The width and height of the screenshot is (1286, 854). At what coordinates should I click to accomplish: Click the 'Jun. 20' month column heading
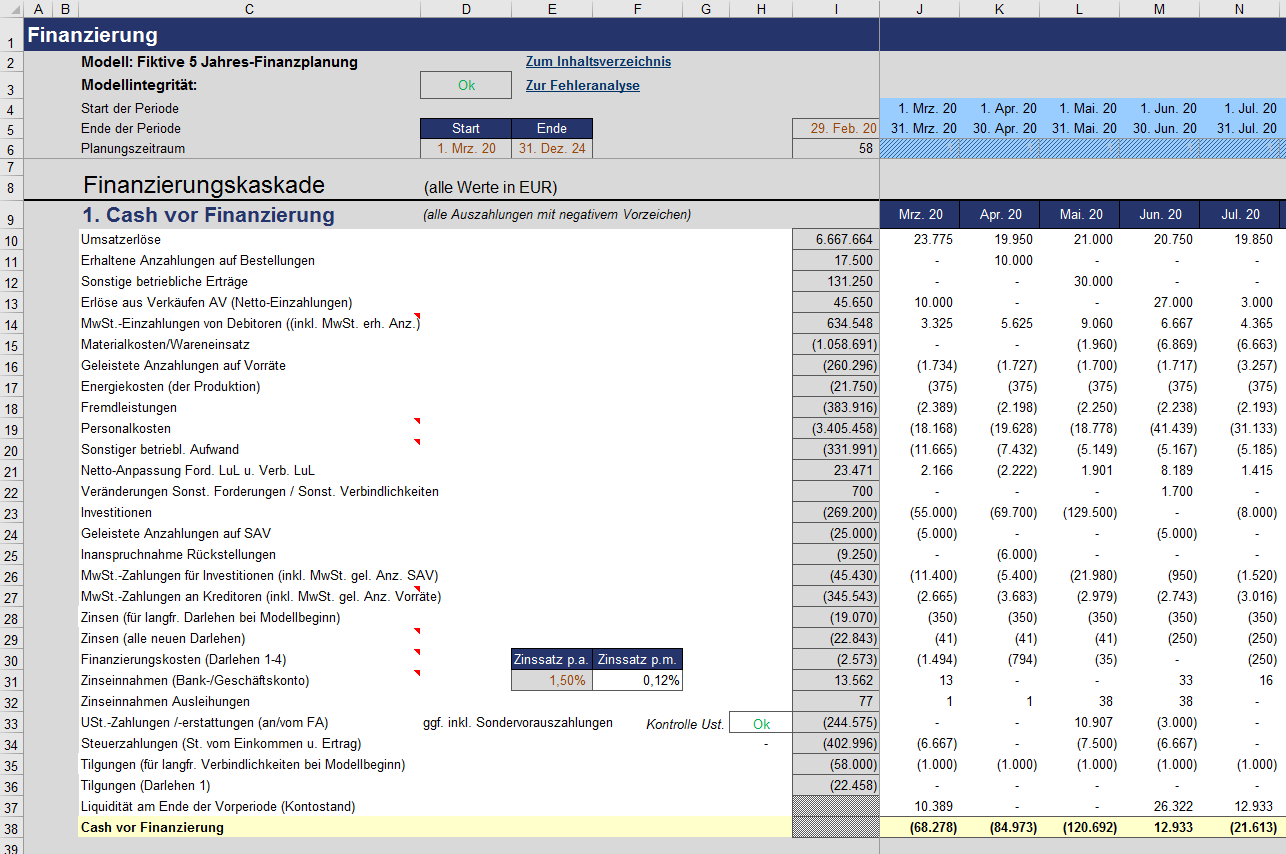click(x=1159, y=215)
